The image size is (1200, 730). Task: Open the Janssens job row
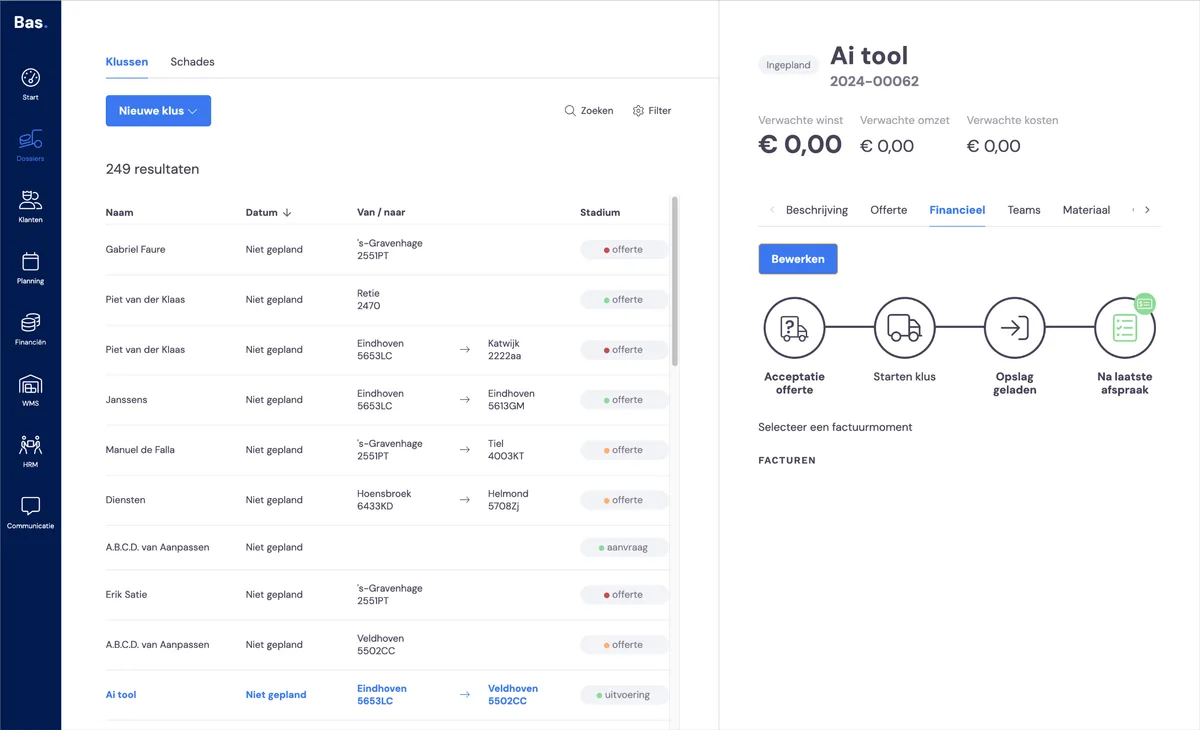click(388, 400)
